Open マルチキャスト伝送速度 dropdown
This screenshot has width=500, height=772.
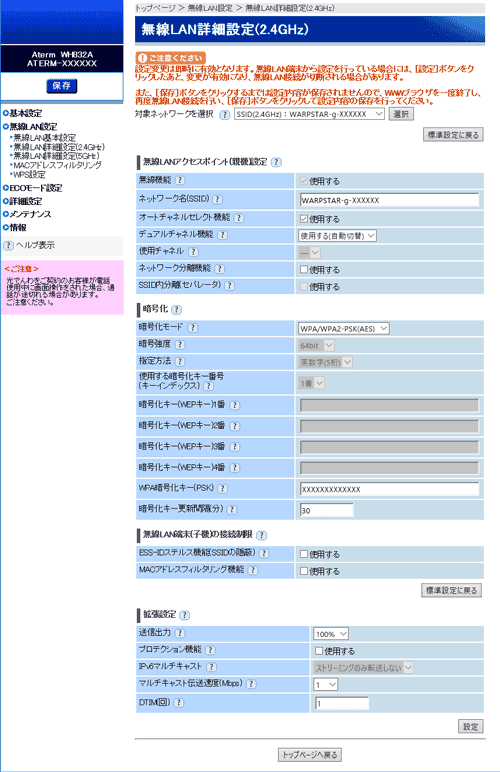326,685
